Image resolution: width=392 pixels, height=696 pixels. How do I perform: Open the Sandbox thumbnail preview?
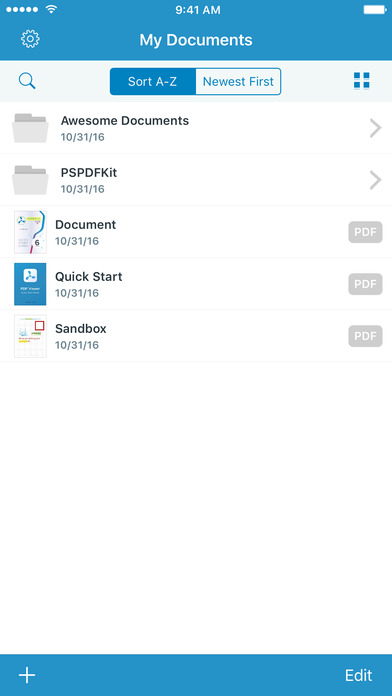click(x=30, y=336)
